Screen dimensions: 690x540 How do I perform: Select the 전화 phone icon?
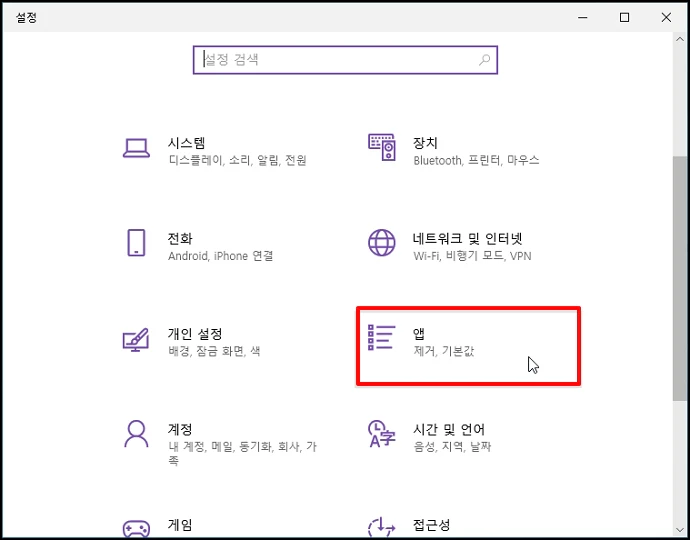point(136,242)
